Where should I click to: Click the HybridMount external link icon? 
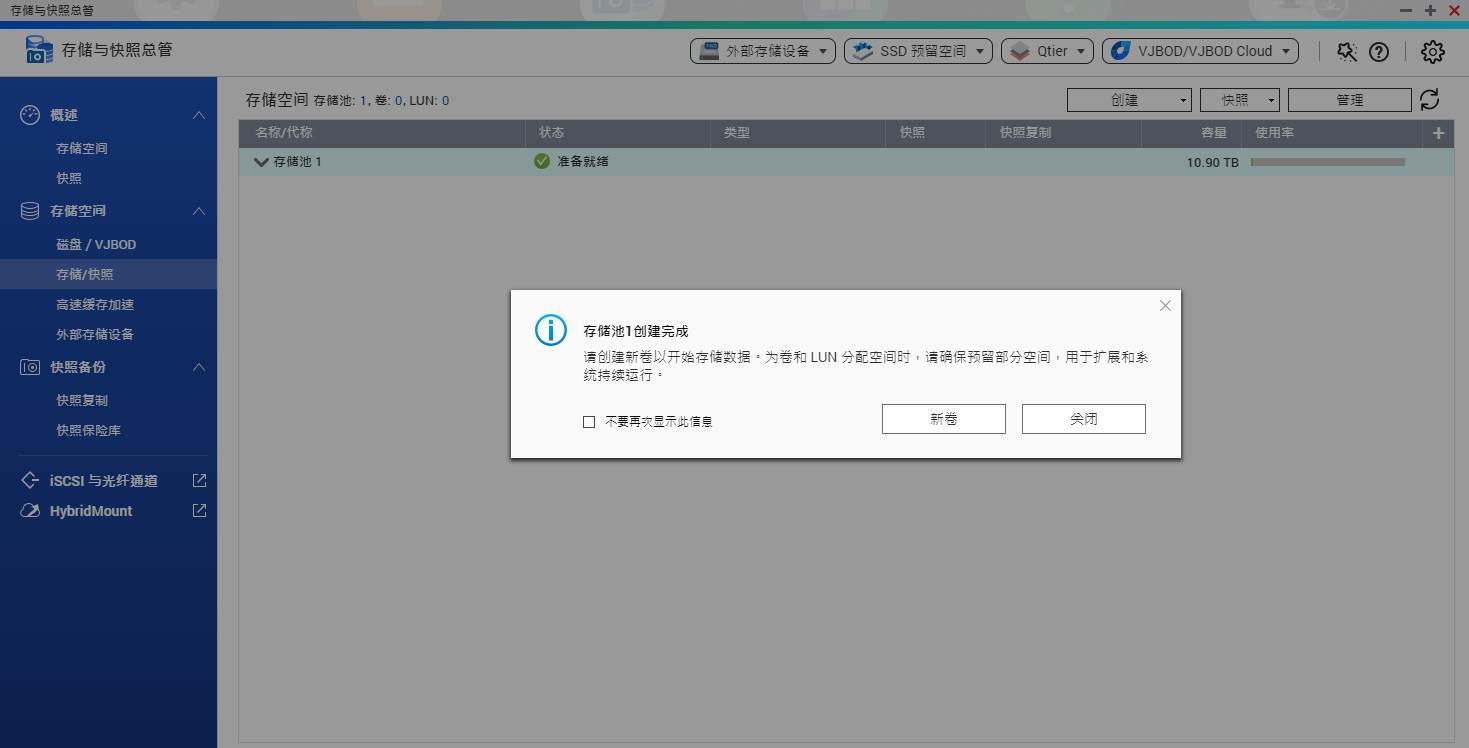point(199,510)
